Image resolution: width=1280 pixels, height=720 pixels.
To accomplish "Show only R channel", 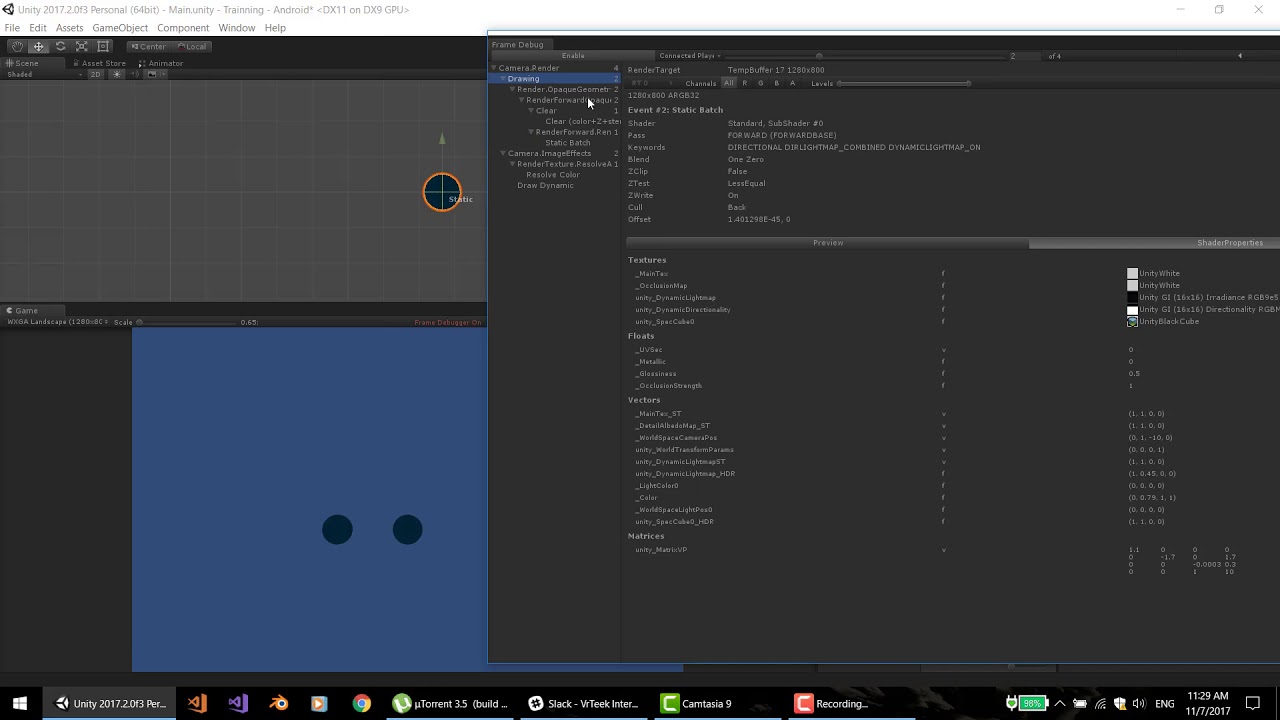I will [744, 83].
